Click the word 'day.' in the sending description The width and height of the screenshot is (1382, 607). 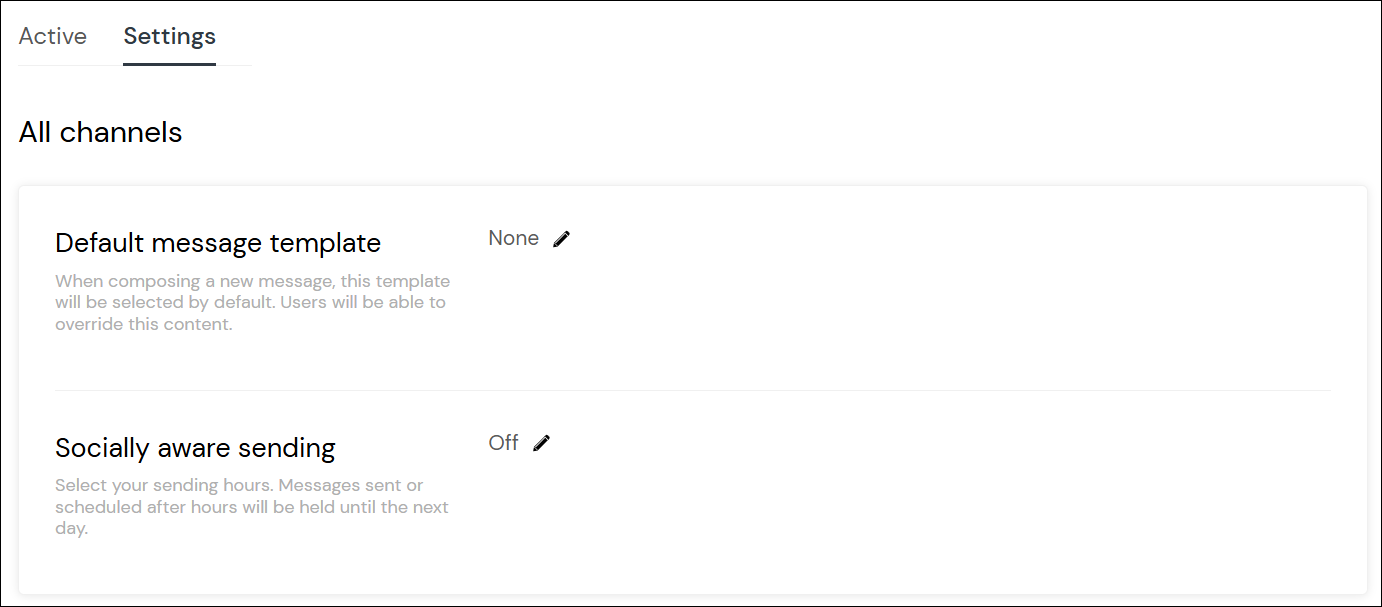71,529
